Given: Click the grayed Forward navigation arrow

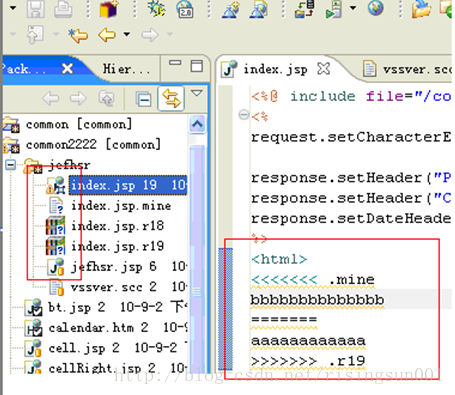Looking at the screenshot, I should [149, 35].
